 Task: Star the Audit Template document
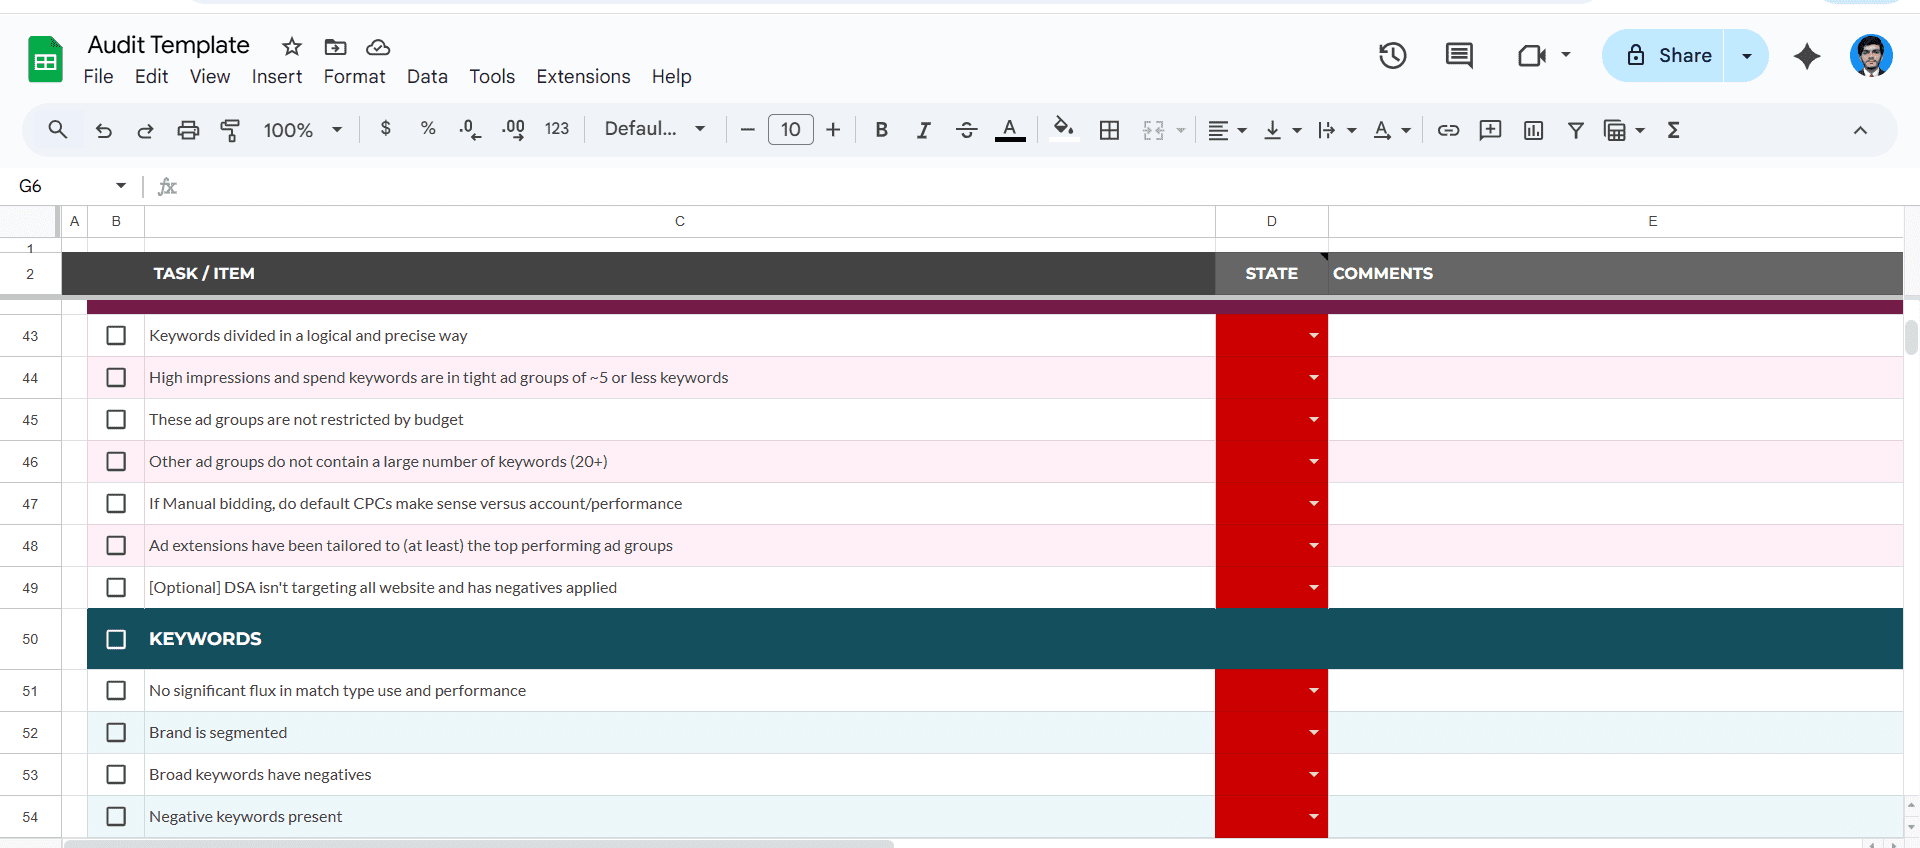coord(292,47)
